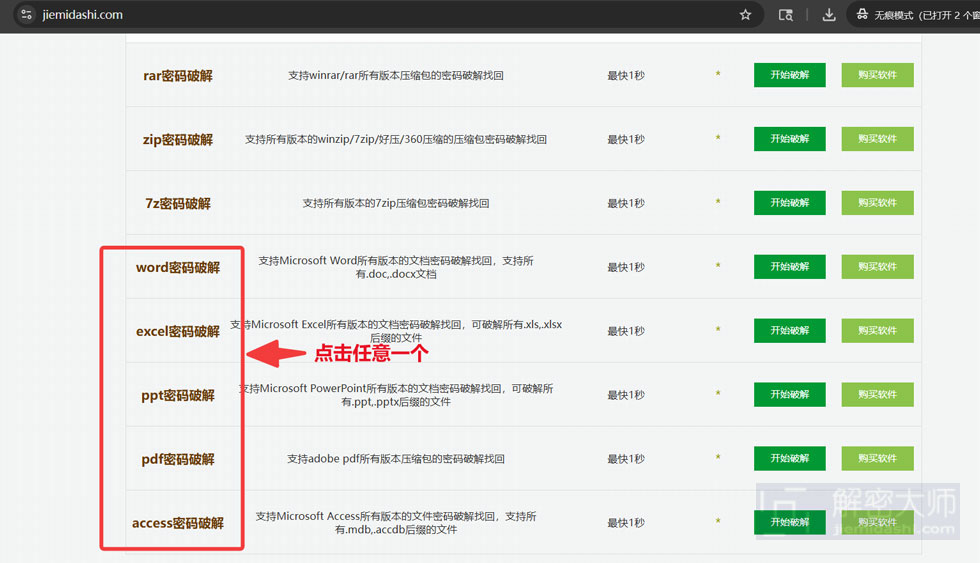Click 最快1秒 in the excel row

(626, 331)
